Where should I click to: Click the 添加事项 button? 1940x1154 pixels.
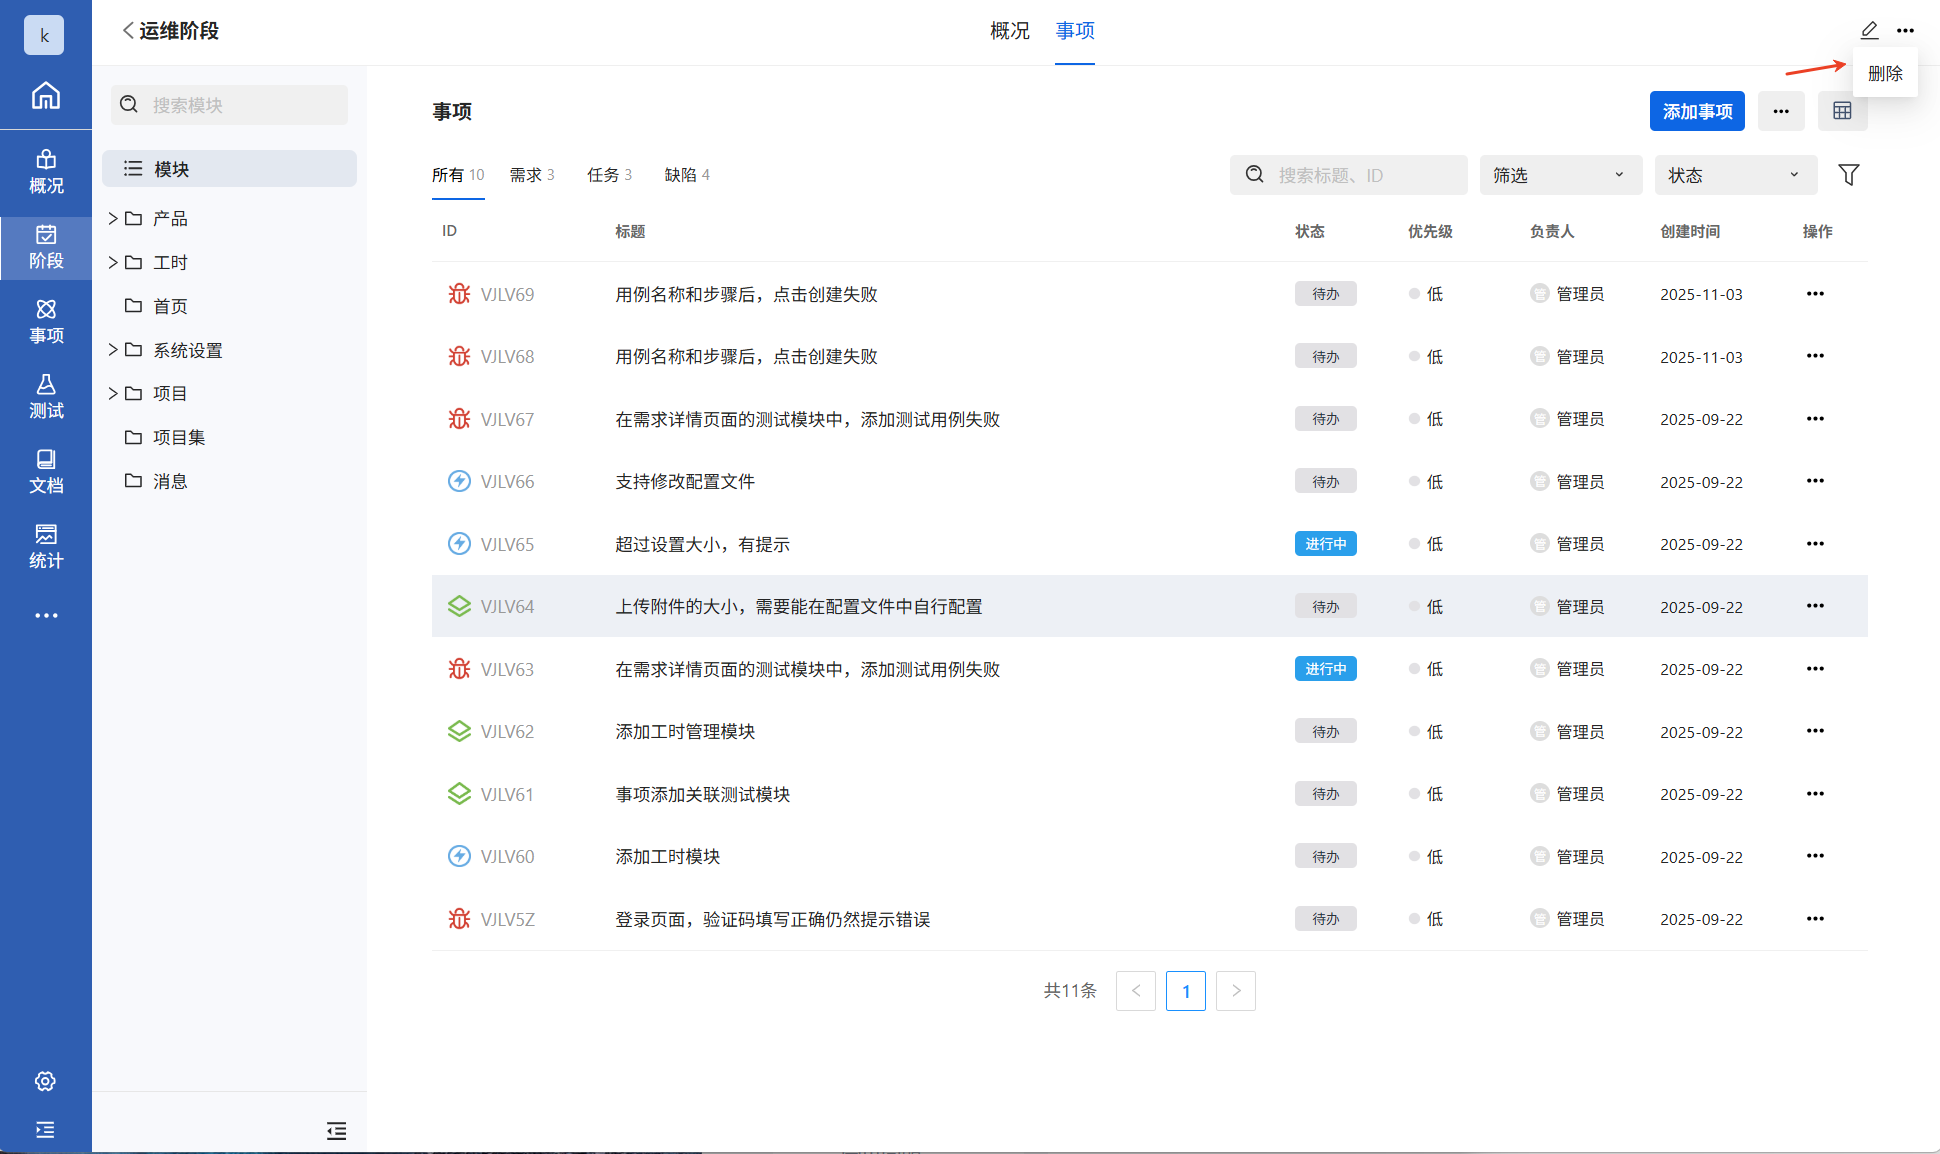(x=1696, y=111)
